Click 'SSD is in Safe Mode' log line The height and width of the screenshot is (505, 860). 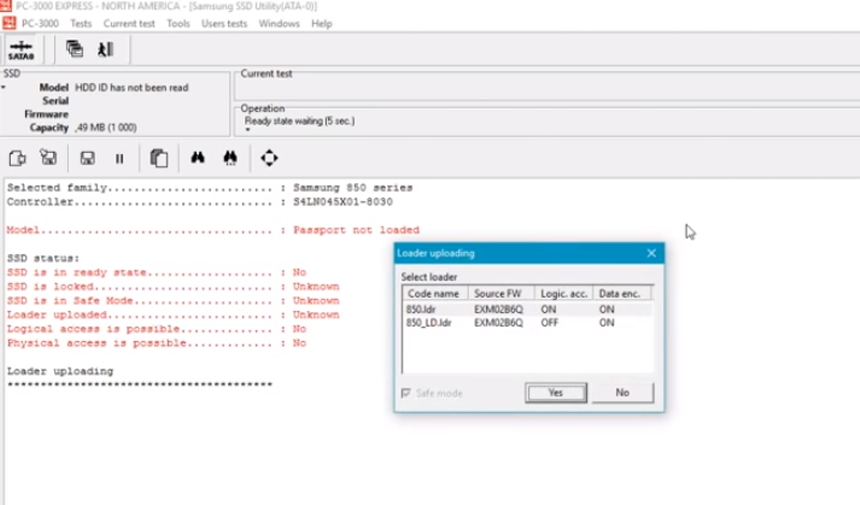point(173,300)
